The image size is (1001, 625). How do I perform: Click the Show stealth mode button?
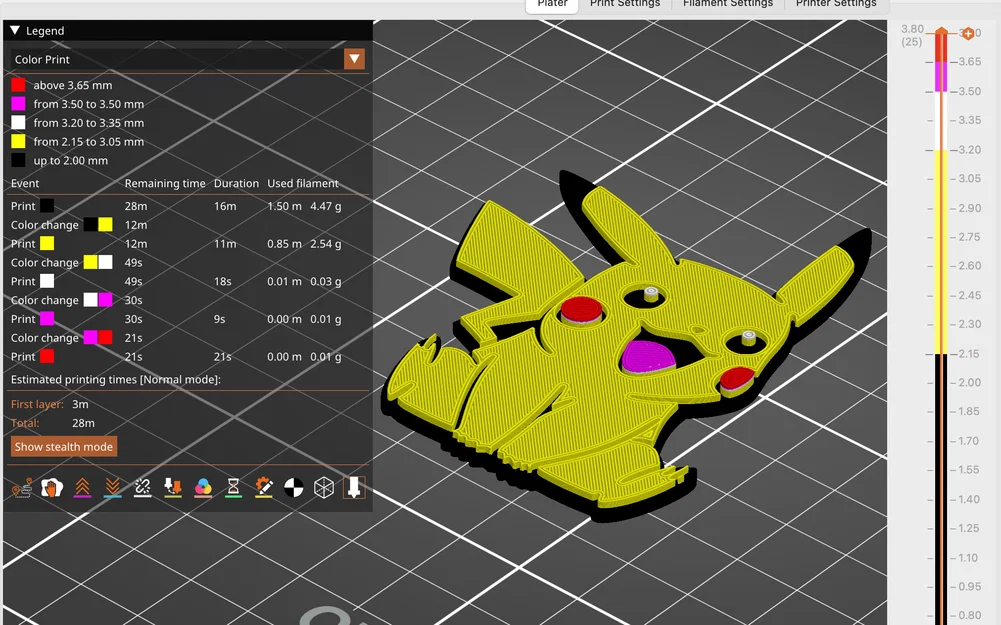click(x=63, y=446)
